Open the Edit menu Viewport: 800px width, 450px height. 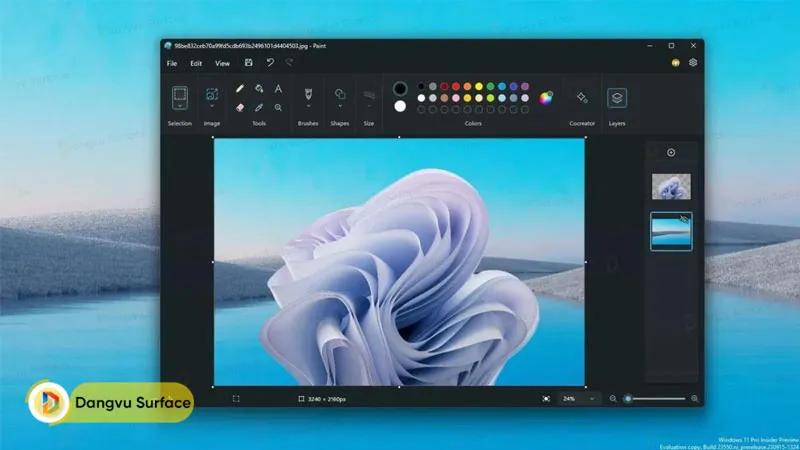coord(196,63)
